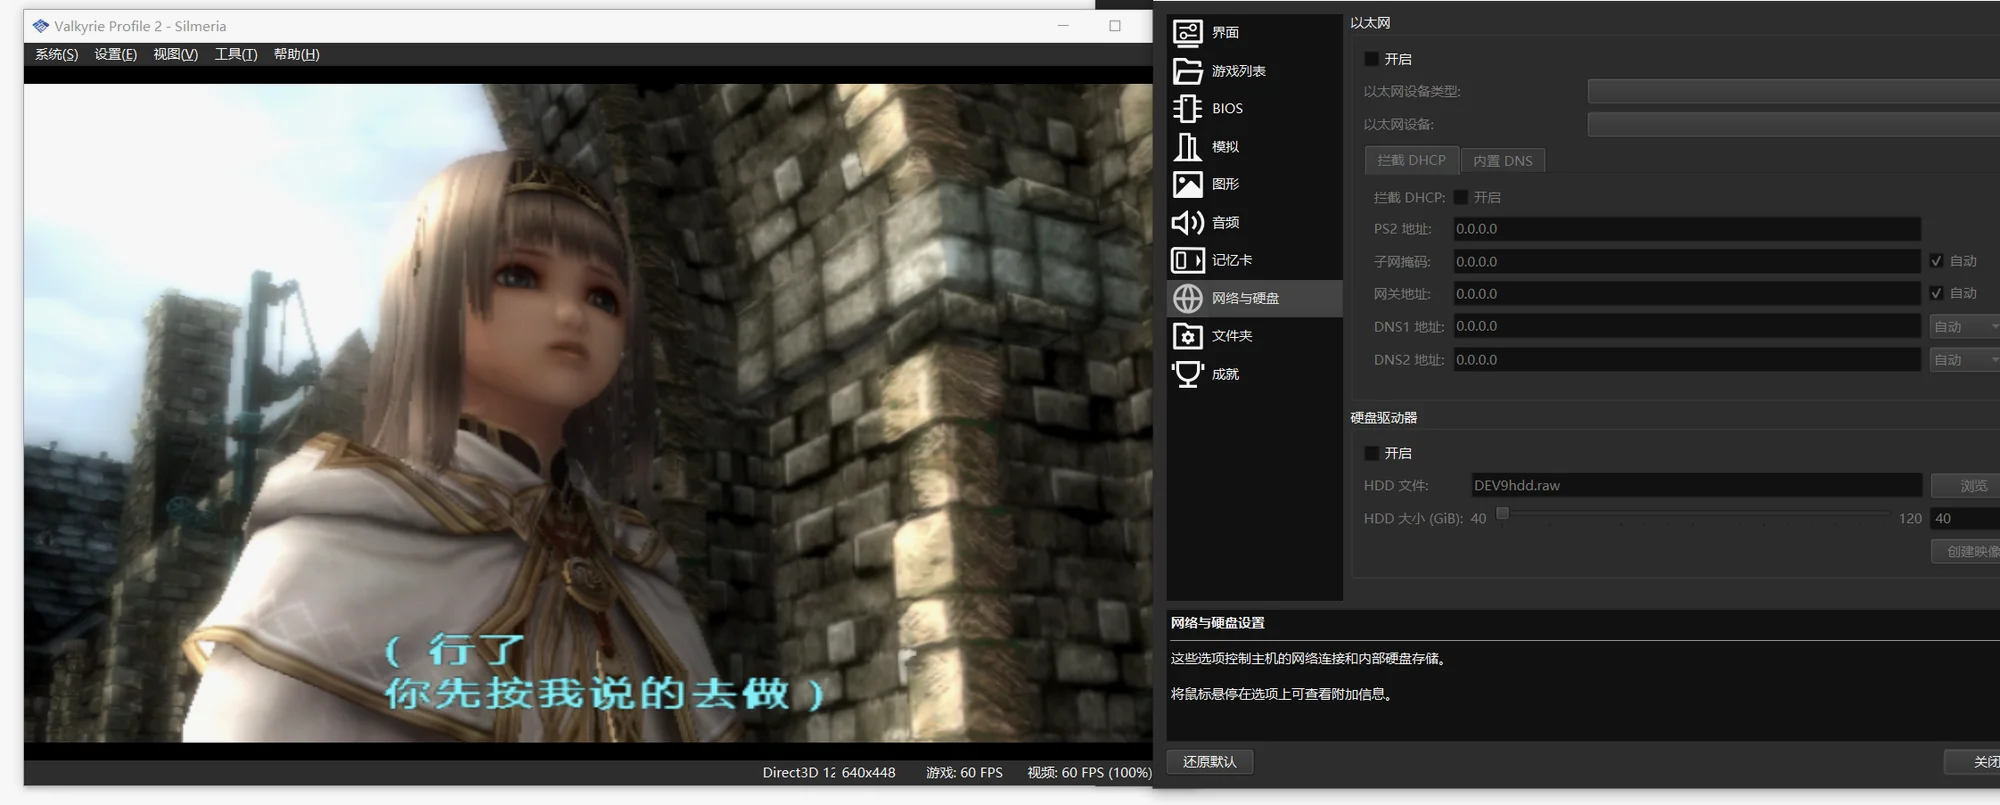Image resolution: width=2000 pixels, height=805 pixels.
Task: Click the HDD 文件 DEV9hdd.raw field
Action: pyautogui.click(x=1696, y=486)
